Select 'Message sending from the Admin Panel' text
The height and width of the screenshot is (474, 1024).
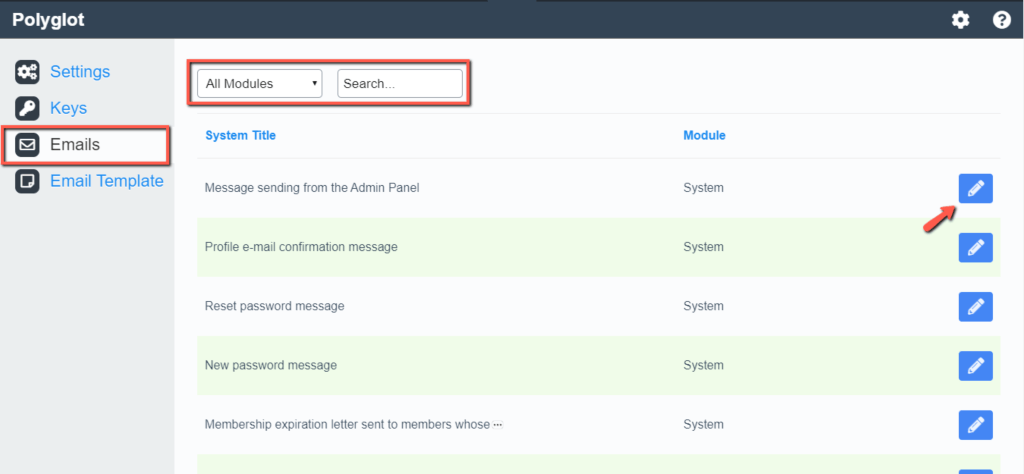312,188
